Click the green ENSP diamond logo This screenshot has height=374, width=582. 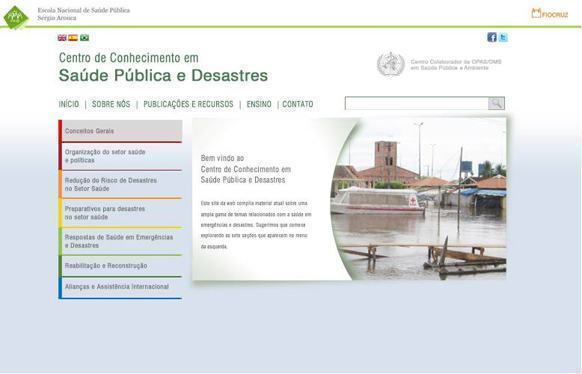coord(16,17)
